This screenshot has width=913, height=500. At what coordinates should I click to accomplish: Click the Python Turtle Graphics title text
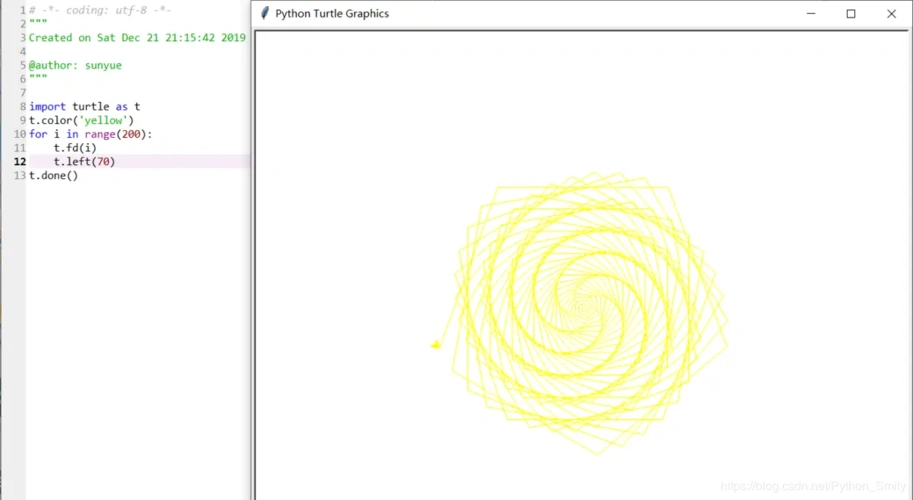[332, 14]
